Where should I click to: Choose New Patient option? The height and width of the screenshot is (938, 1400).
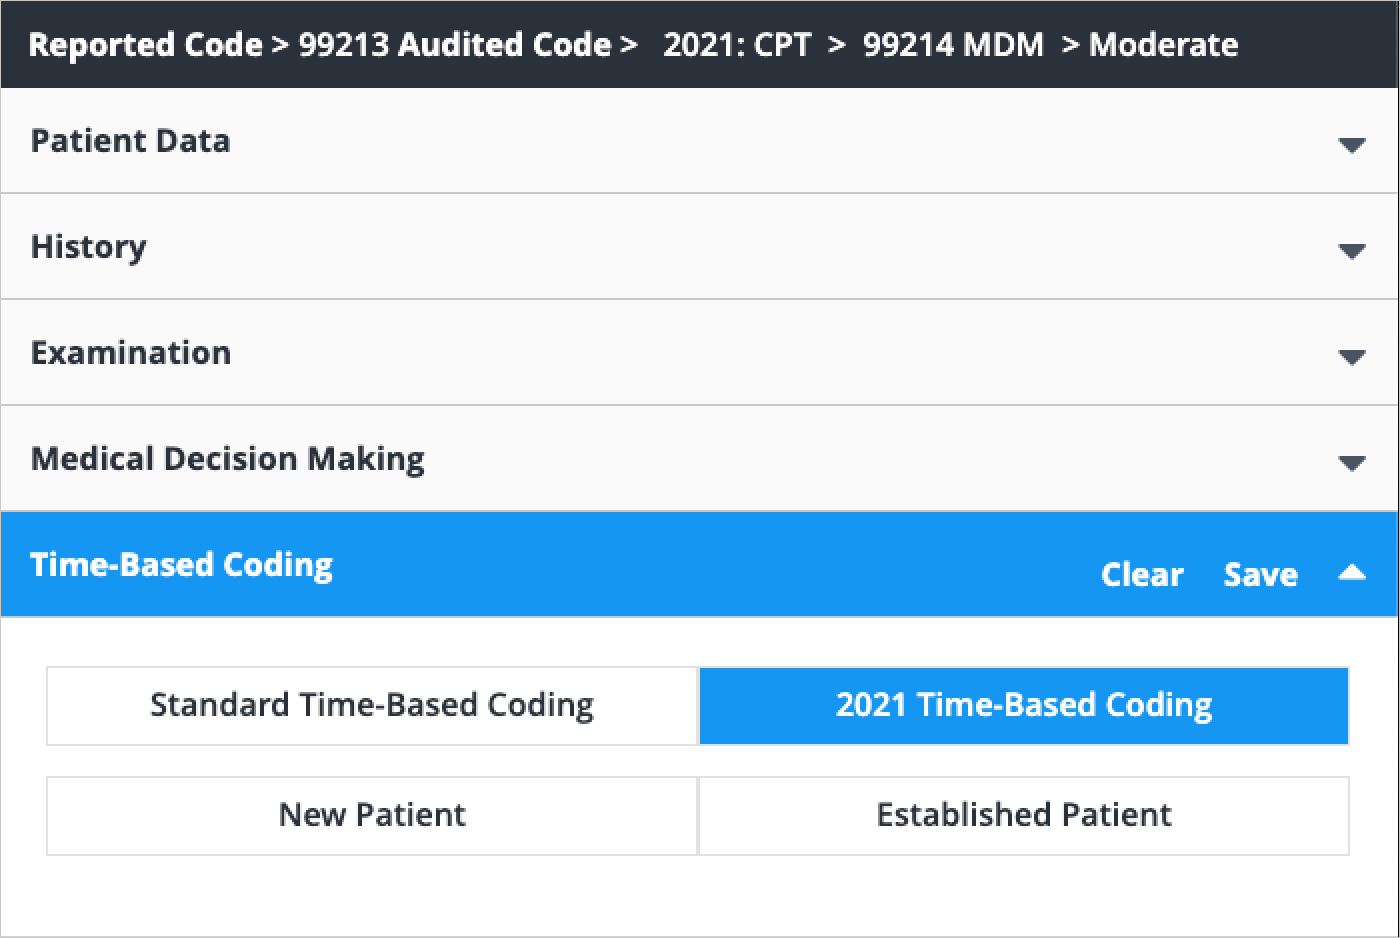[371, 815]
